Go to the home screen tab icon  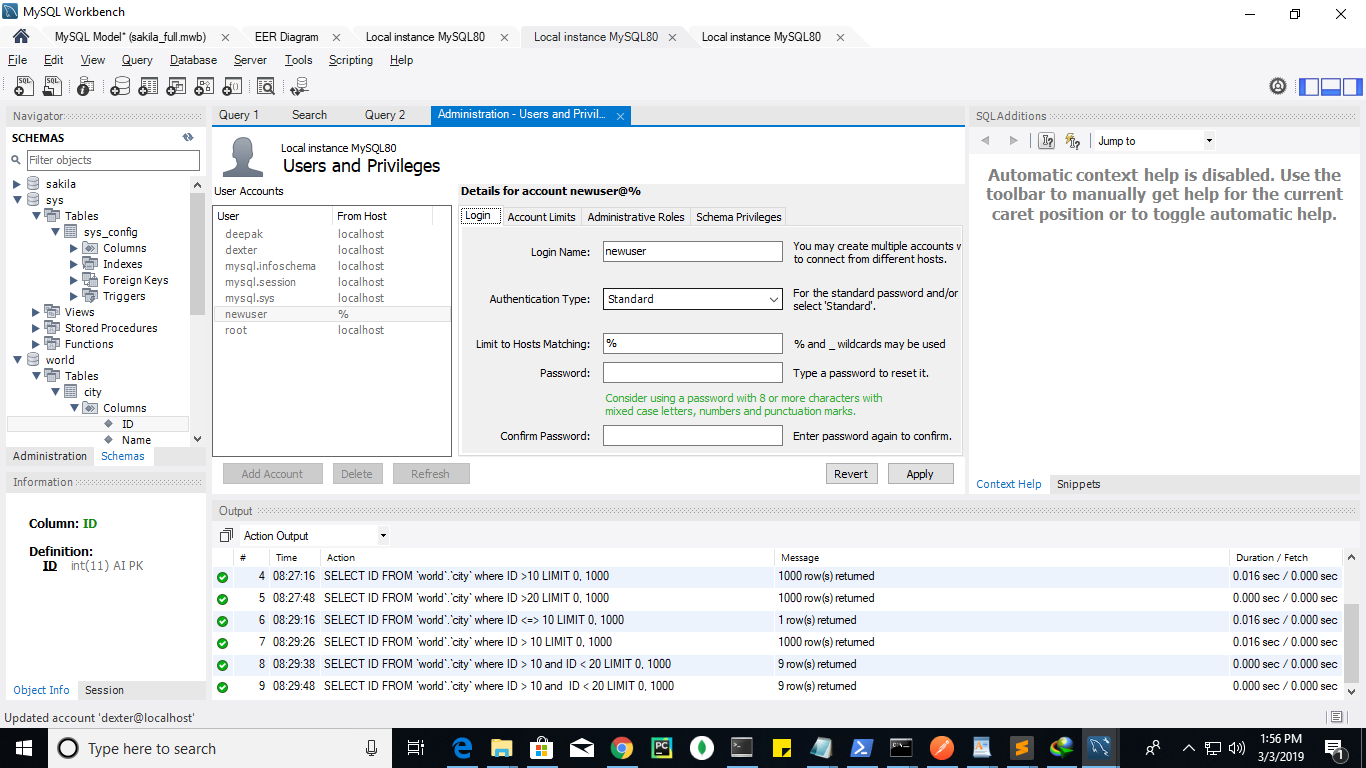21,36
